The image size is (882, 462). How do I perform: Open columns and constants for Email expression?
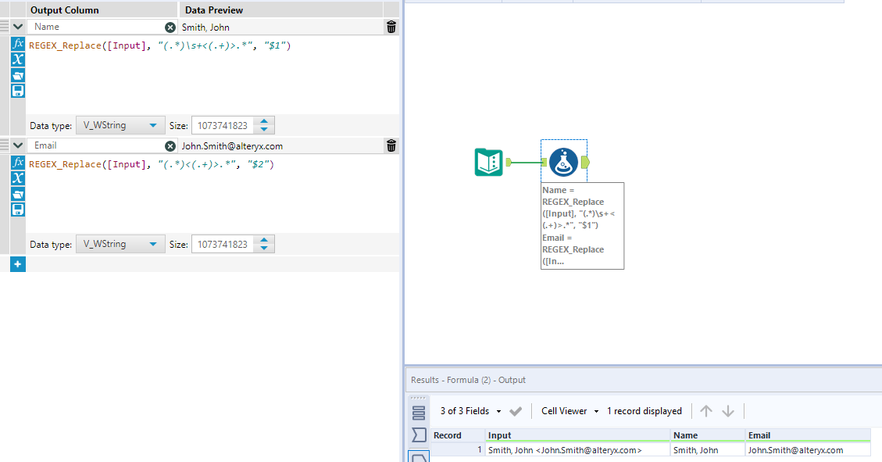(x=18, y=178)
